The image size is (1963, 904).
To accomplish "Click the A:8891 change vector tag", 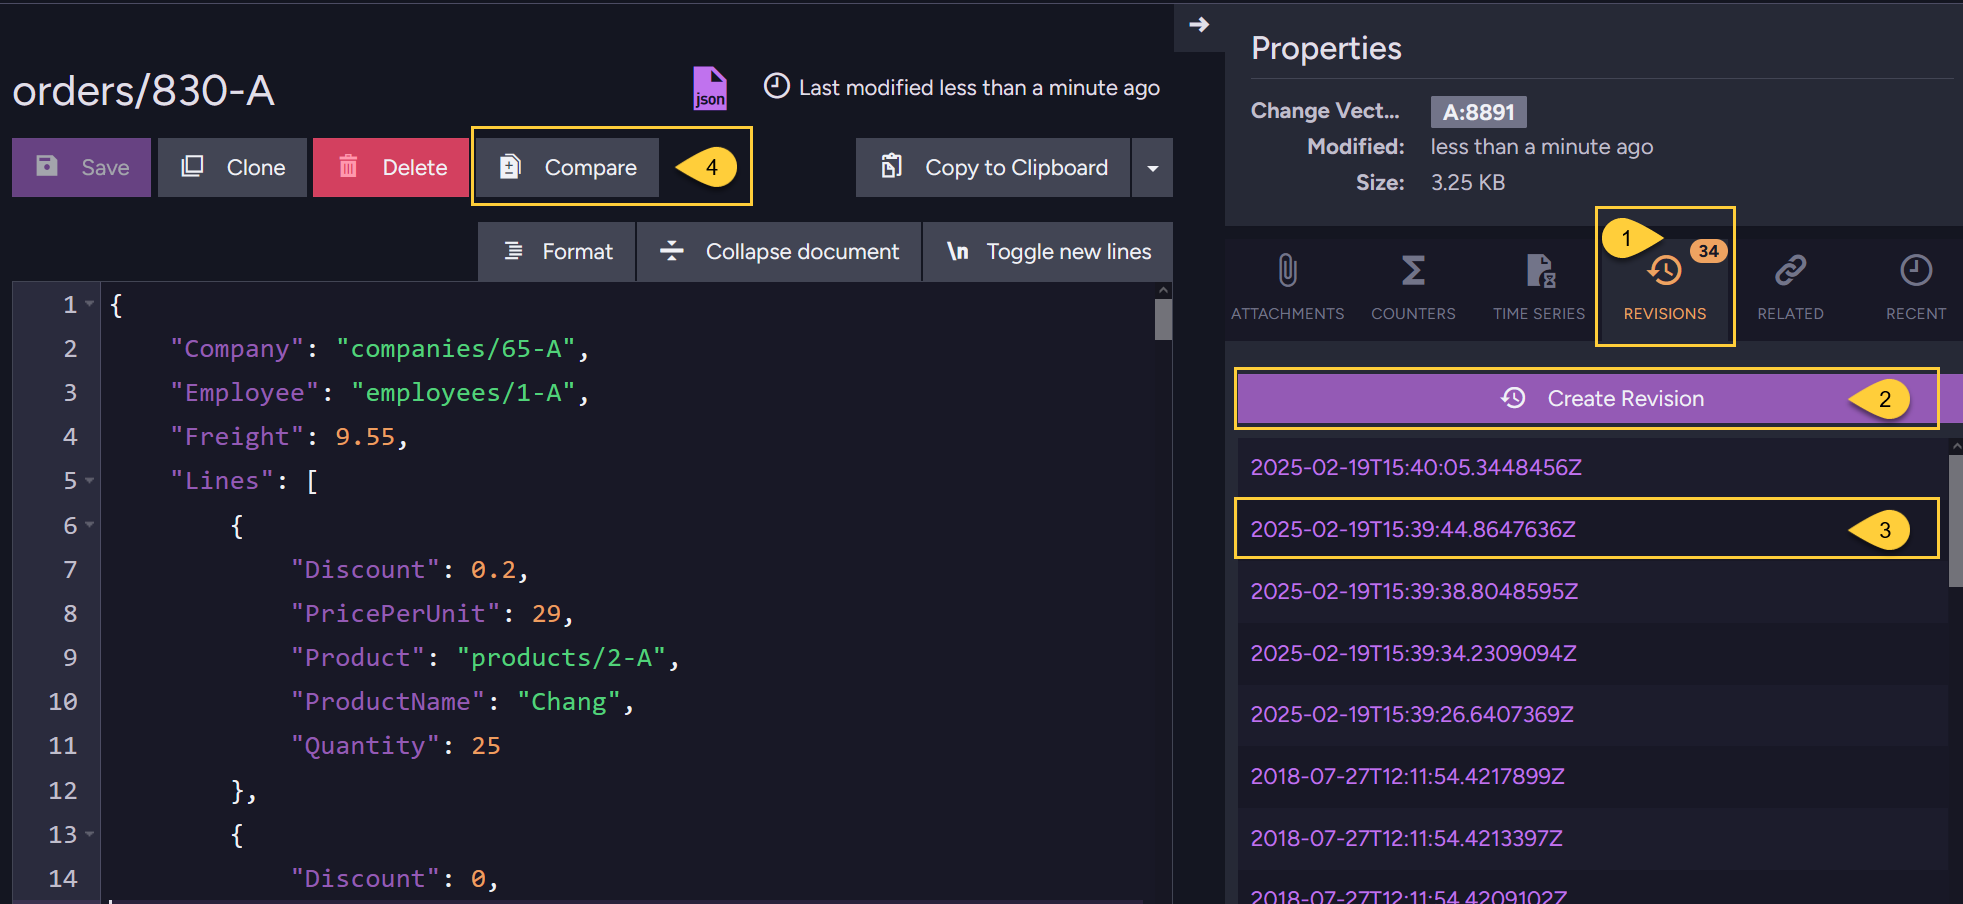I will (1478, 112).
